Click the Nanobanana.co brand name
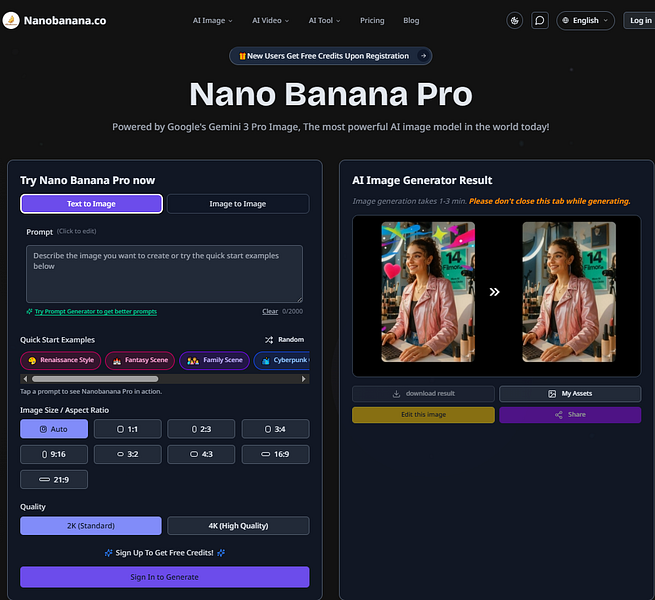This screenshot has width=655, height=600. point(65,20)
